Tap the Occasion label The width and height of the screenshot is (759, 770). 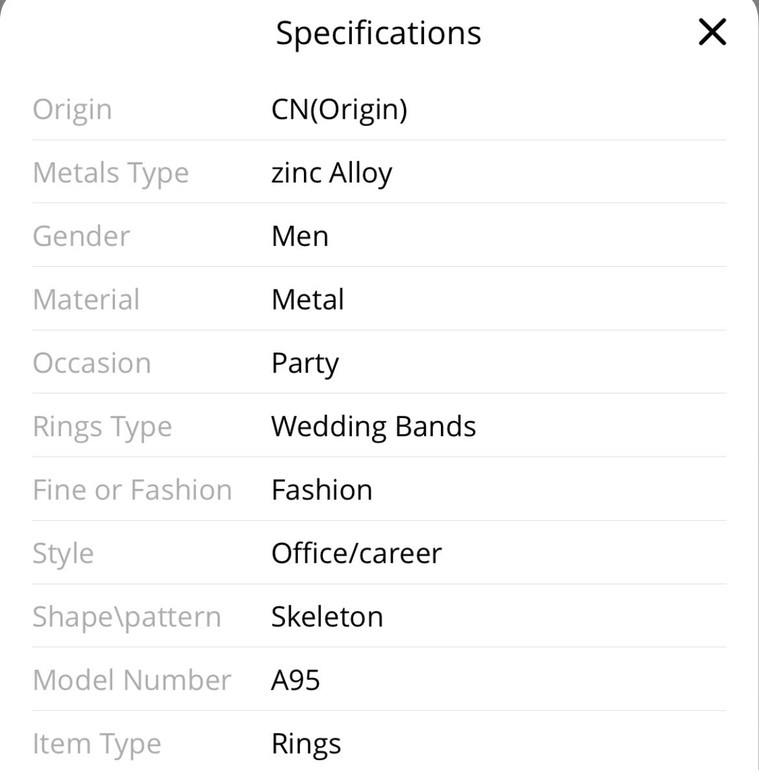[x=92, y=363]
